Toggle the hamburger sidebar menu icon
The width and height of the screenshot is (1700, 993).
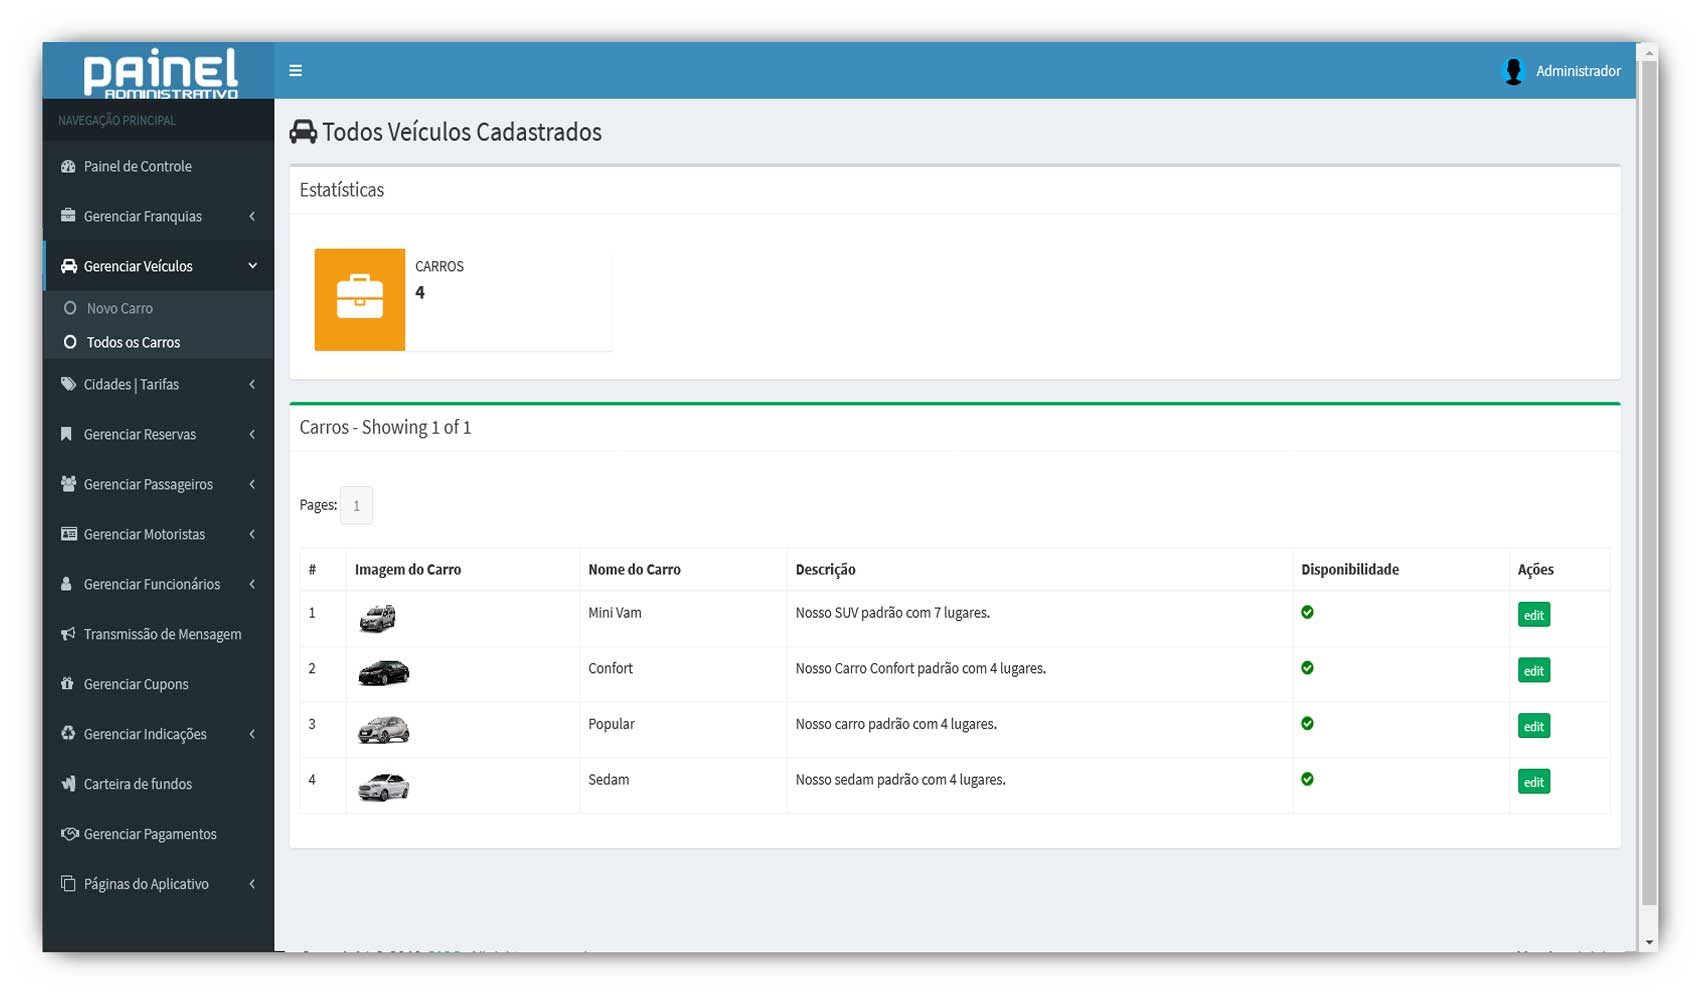295,70
